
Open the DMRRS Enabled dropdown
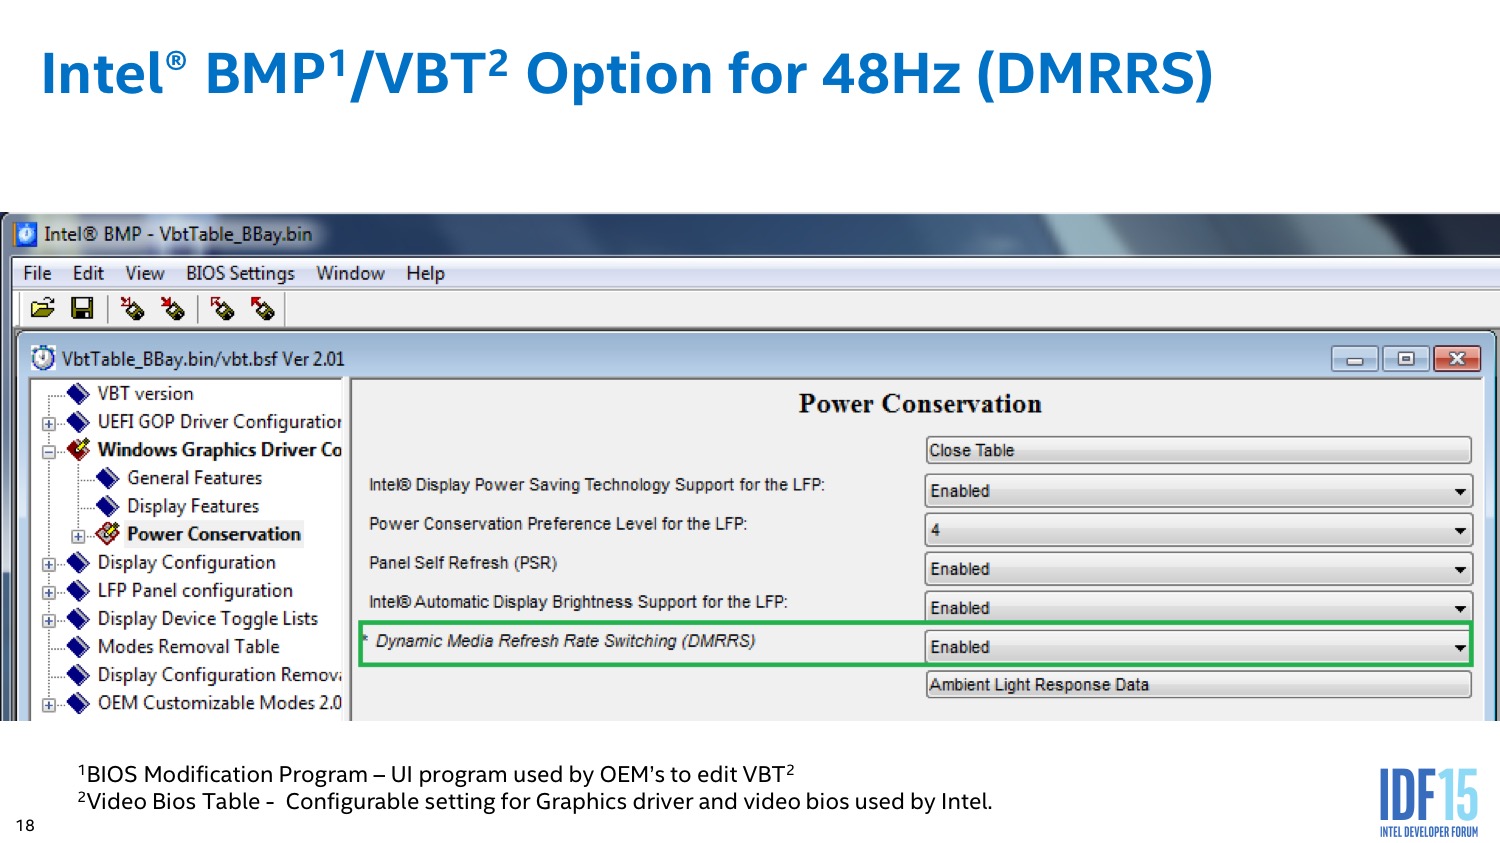tap(1460, 647)
